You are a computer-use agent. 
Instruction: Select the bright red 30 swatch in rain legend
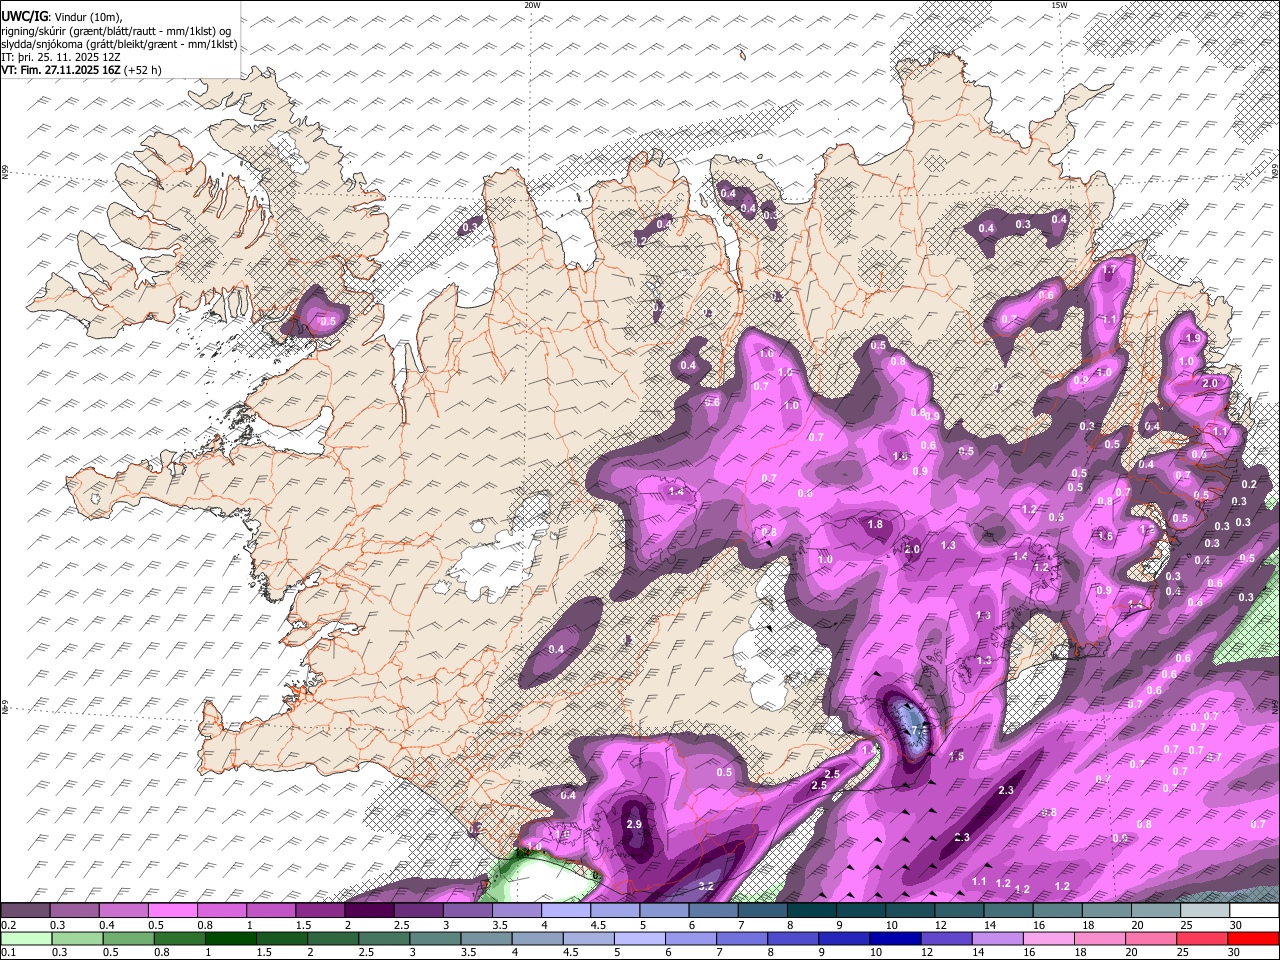click(1252, 938)
